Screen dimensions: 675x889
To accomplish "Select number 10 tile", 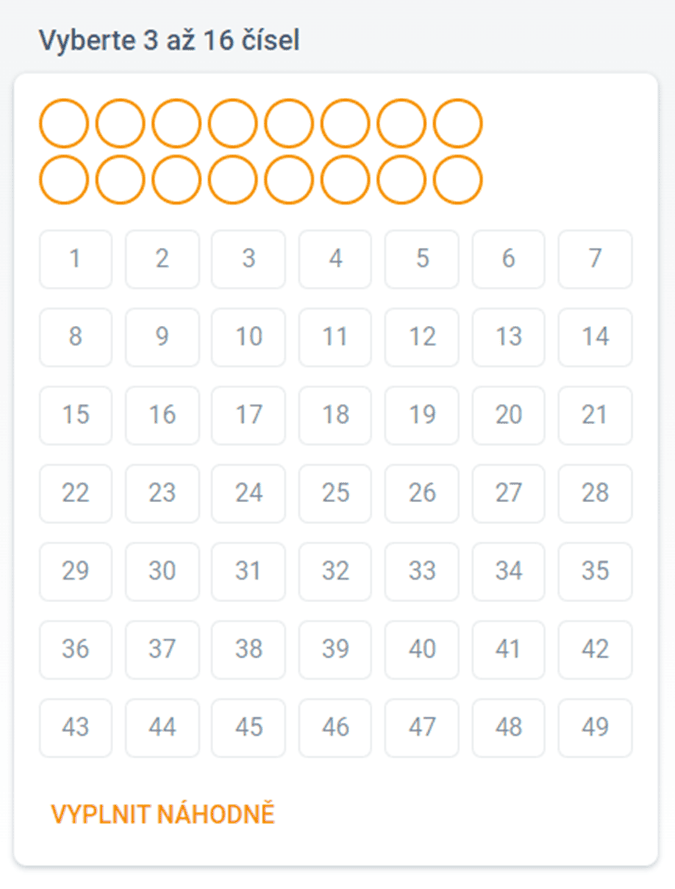I will tap(248, 337).
